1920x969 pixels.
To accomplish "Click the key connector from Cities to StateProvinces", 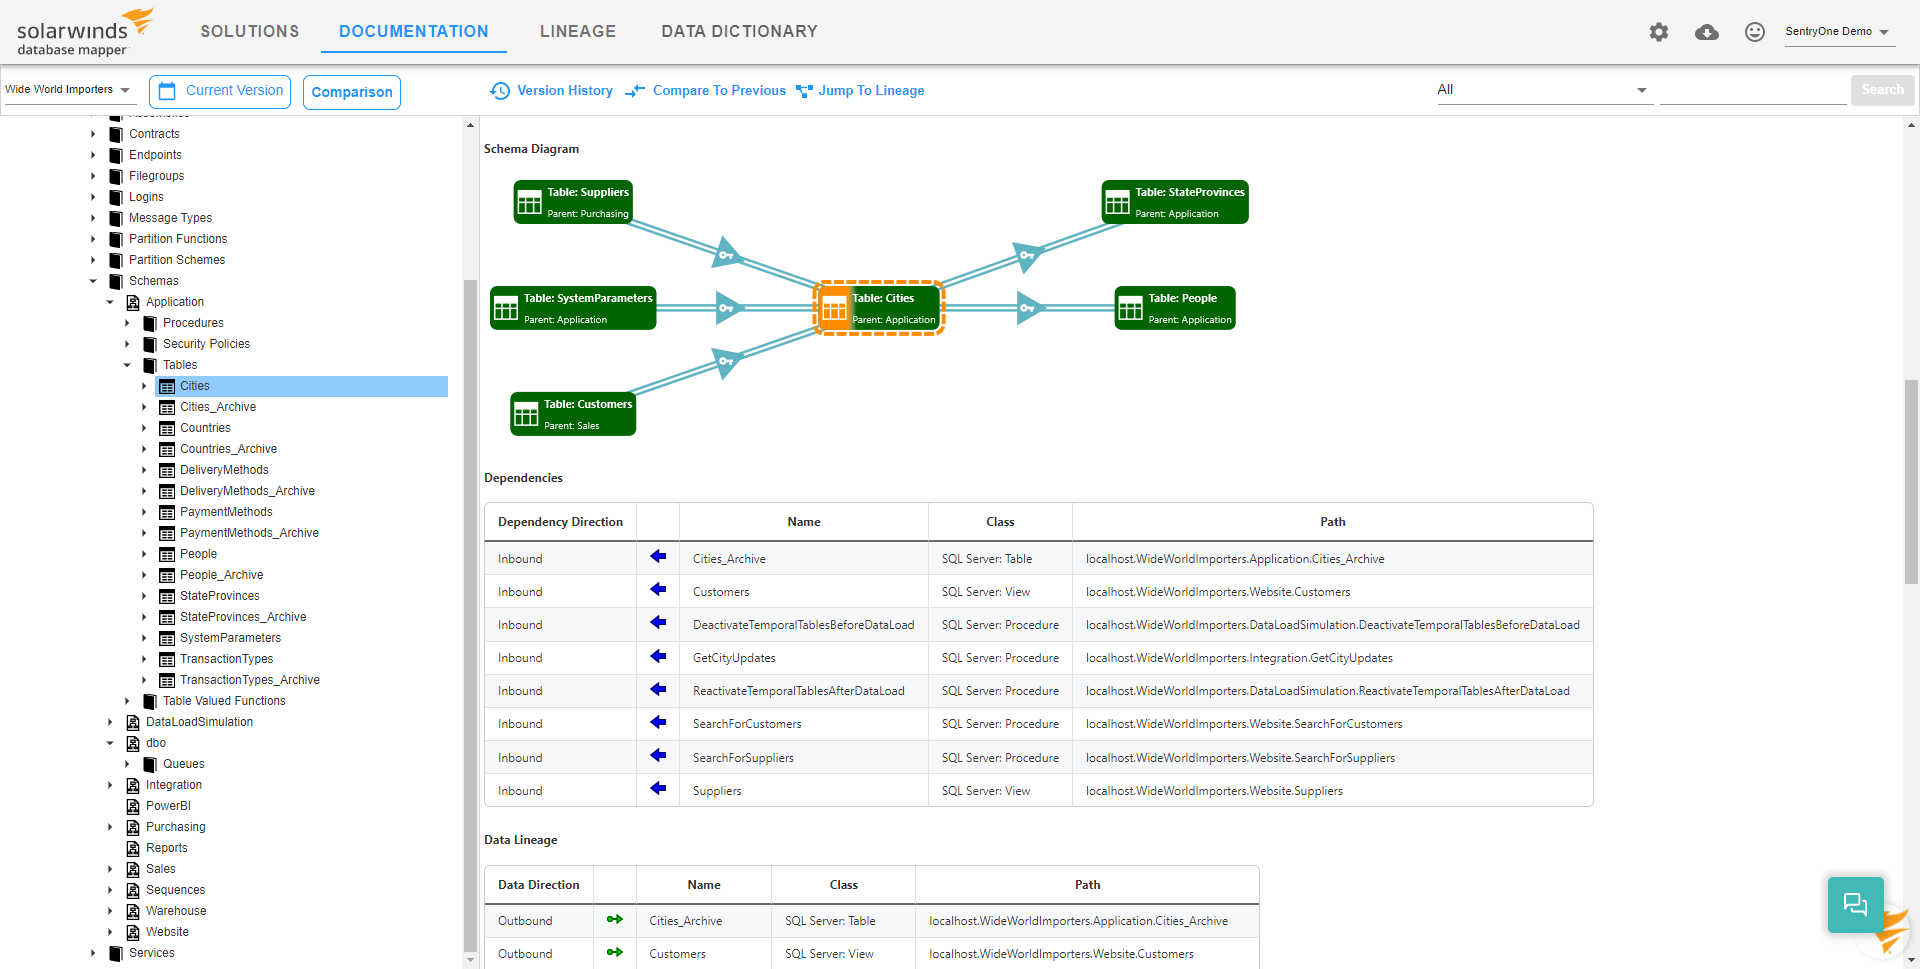I will 1027,256.
